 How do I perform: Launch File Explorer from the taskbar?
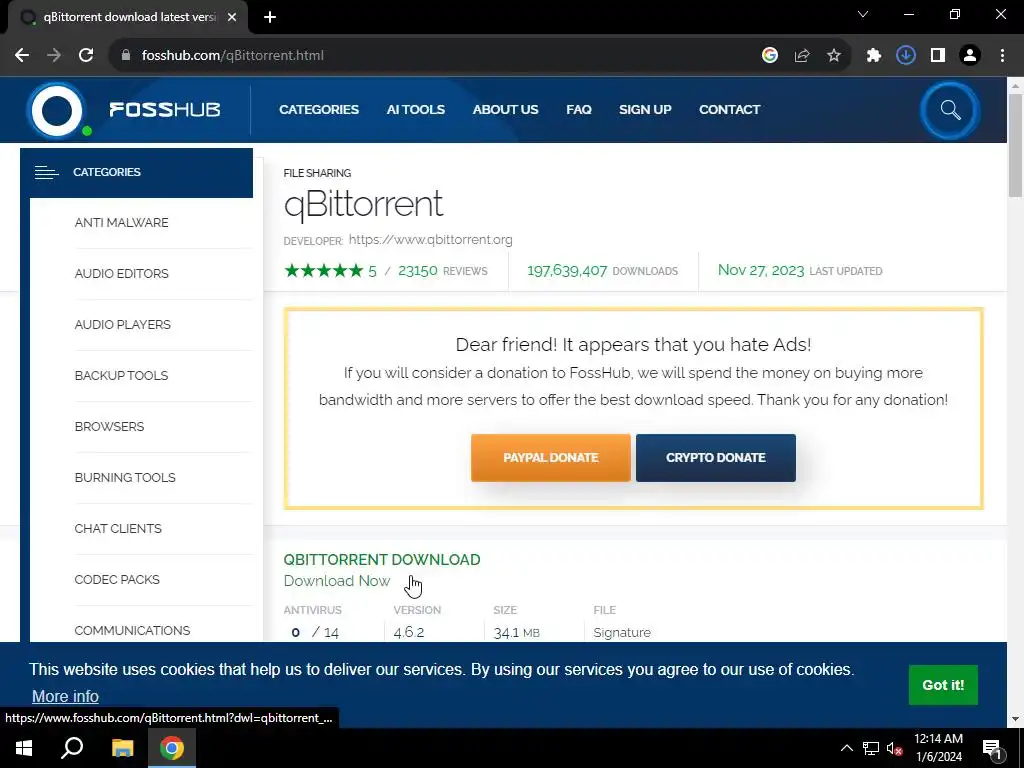pyautogui.click(x=122, y=748)
